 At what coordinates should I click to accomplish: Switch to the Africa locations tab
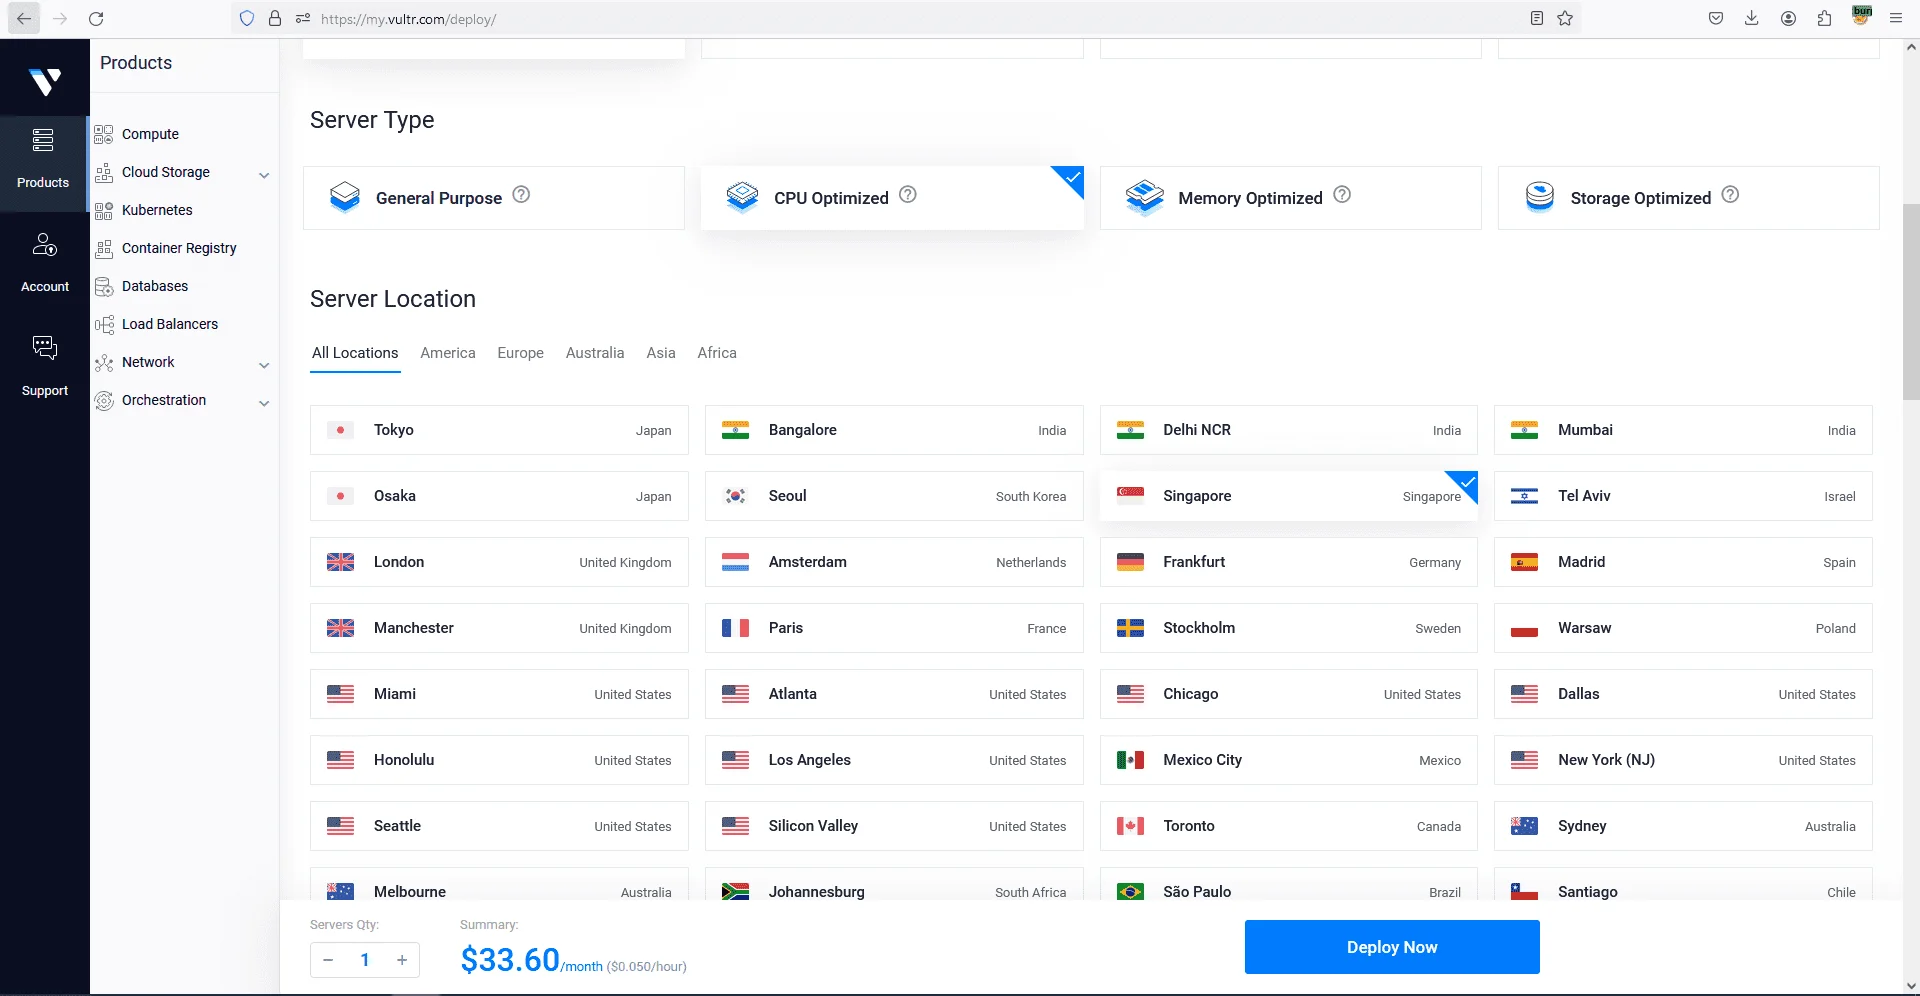click(717, 353)
